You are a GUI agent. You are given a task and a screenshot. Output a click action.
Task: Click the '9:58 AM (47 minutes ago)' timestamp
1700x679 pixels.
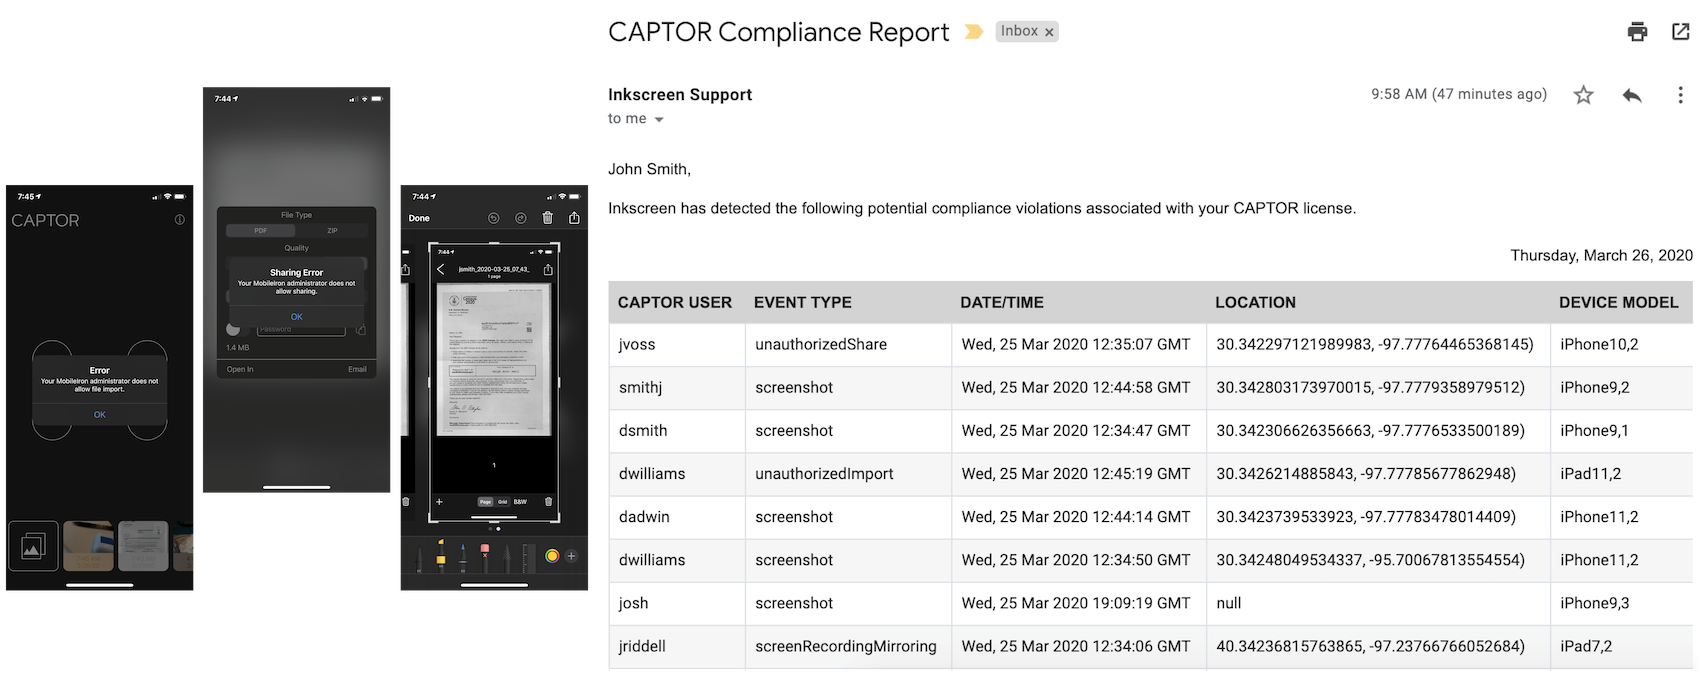(1459, 94)
